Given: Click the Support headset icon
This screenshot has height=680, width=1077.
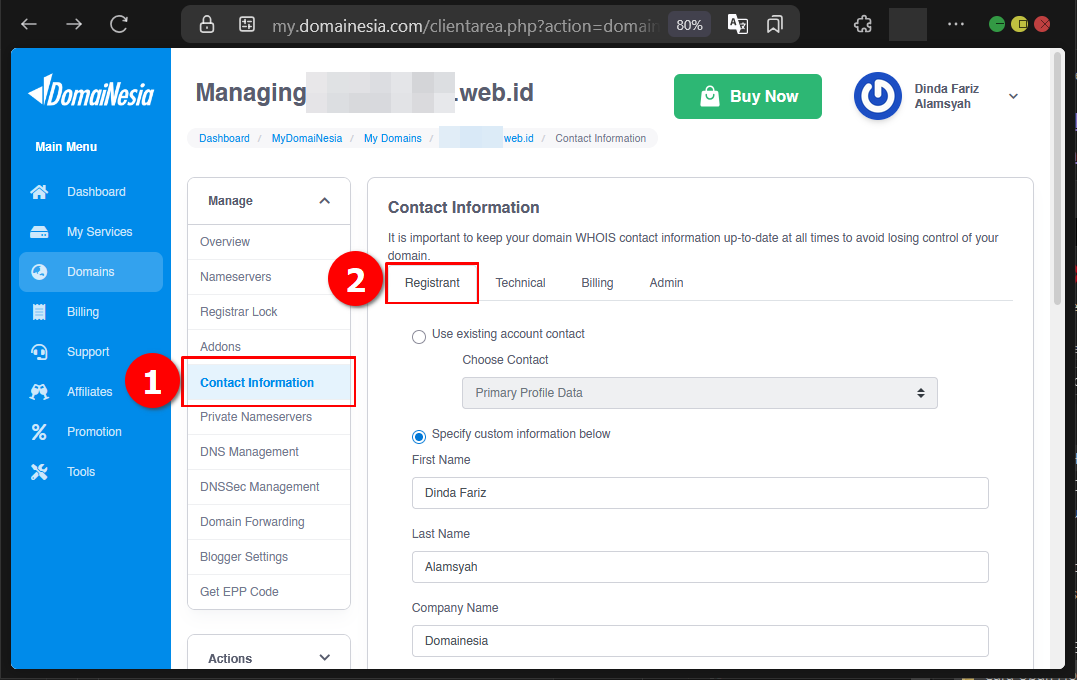Looking at the screenshot, I should tap(39, 352).
